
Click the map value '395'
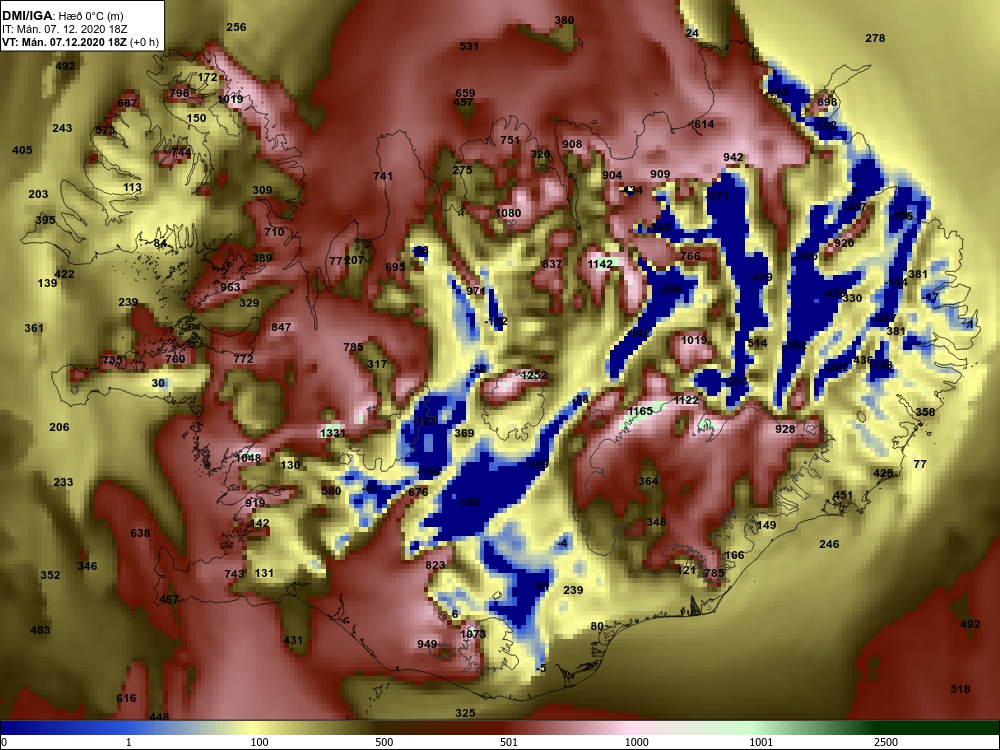point(45,220)
